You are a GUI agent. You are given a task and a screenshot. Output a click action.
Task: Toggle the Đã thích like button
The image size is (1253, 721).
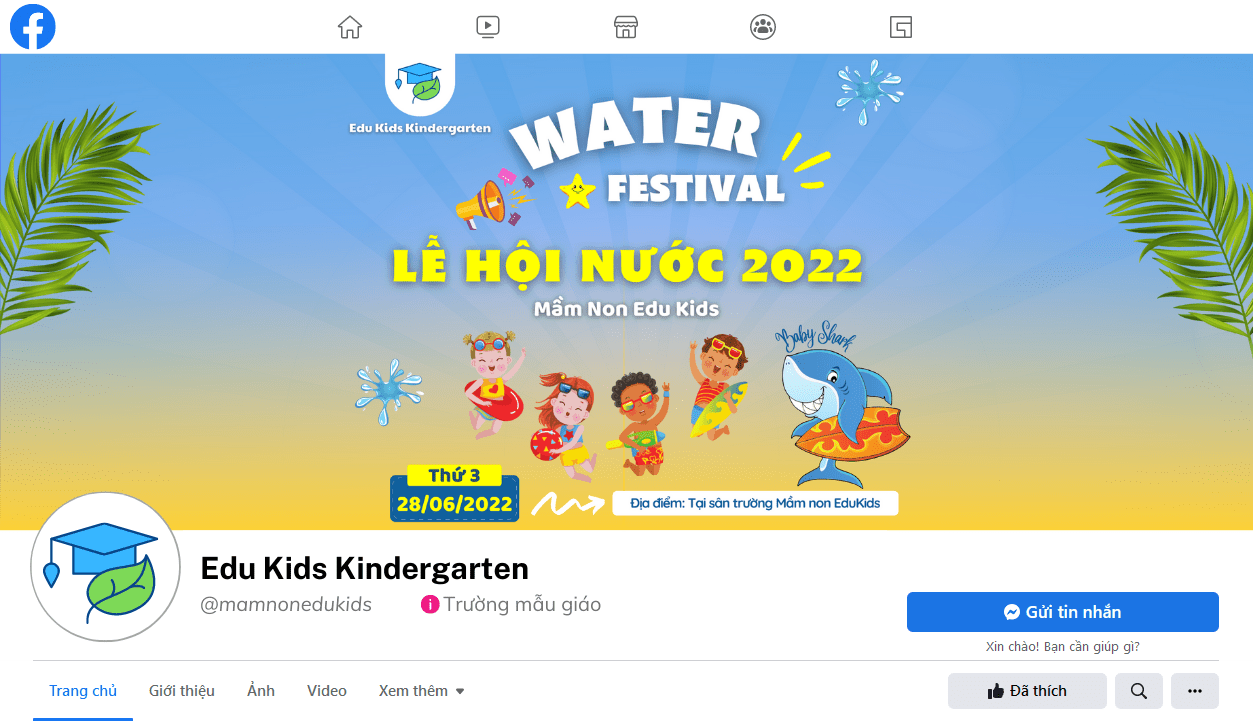pyautogui.click(x=1027, y=691)
